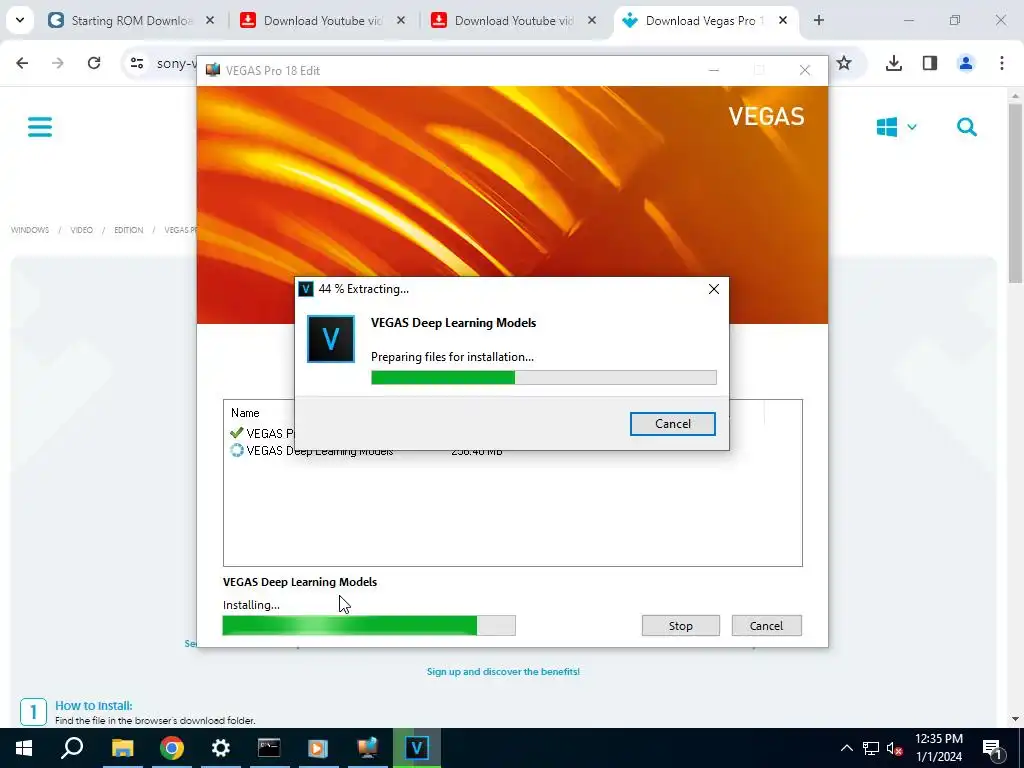The image size is (1024, 768).
Task: Open Chrome downloads
Action: coord(894,63)
